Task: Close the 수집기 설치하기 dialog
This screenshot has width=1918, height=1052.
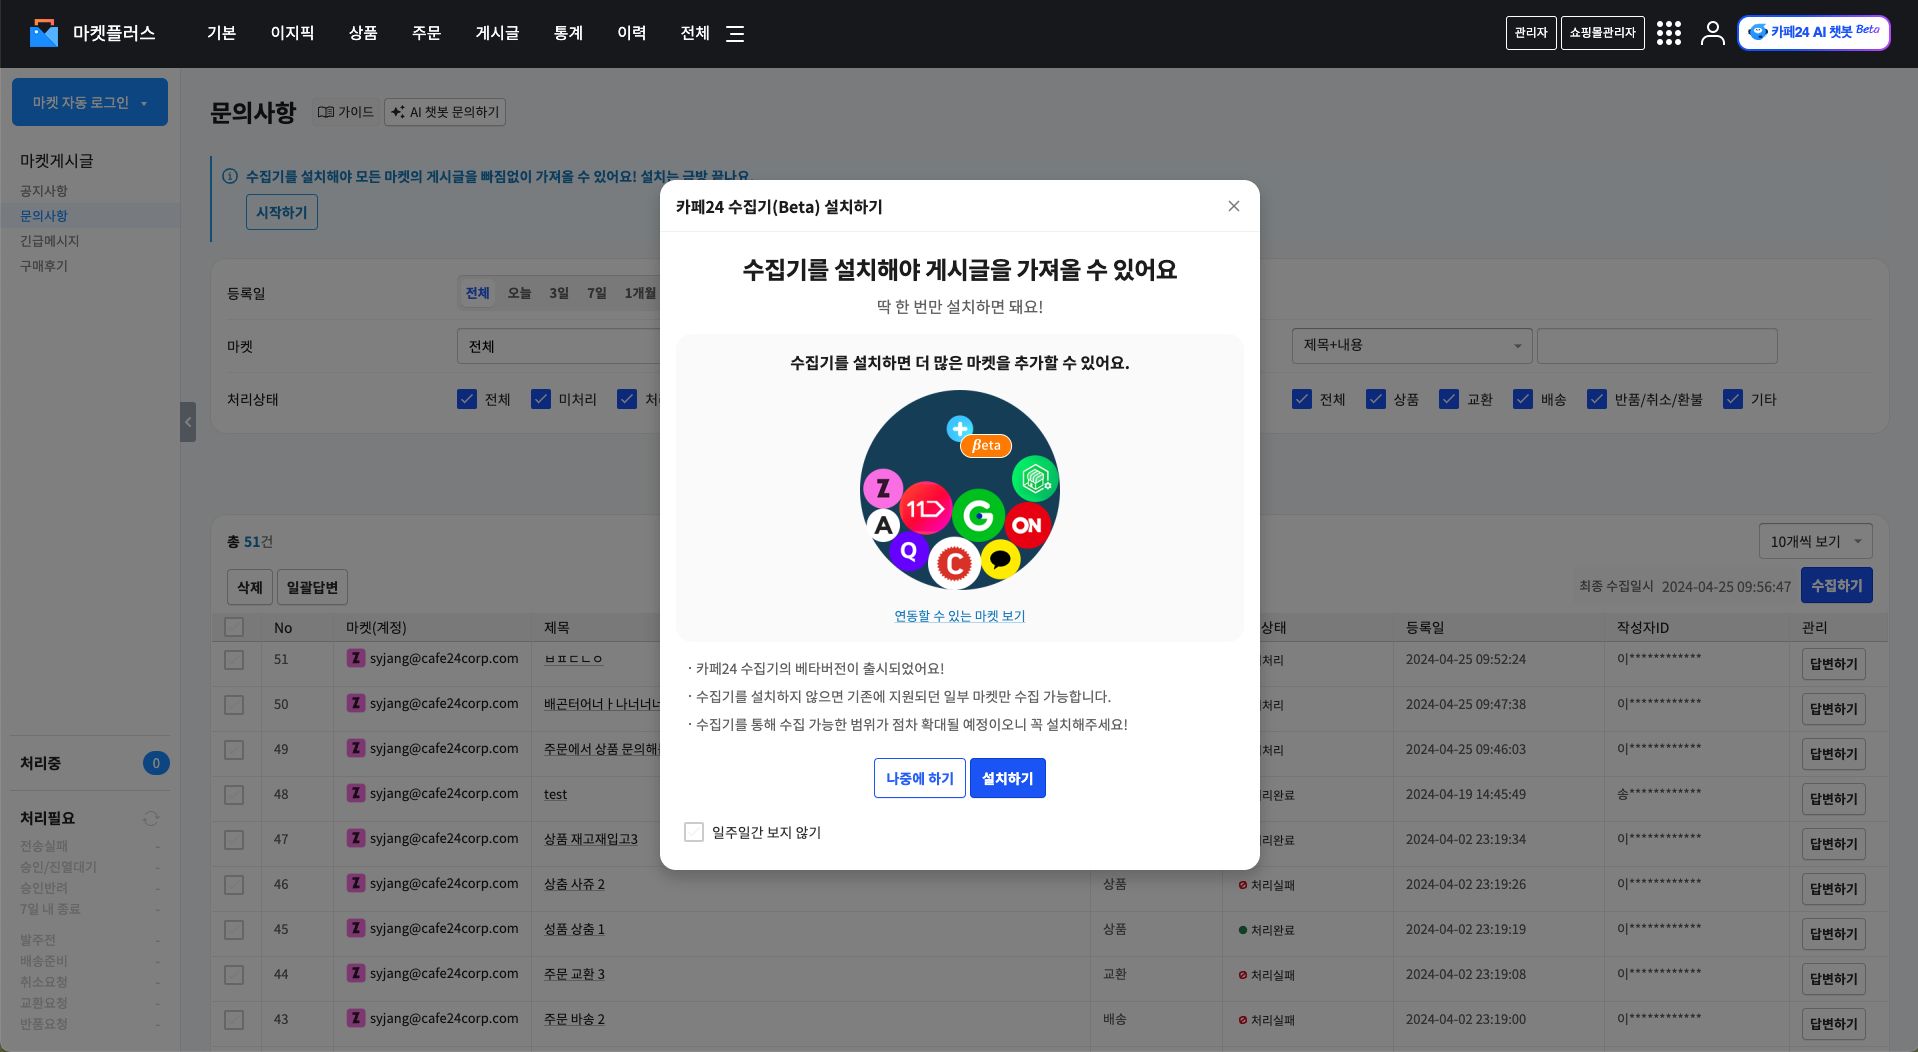Action: pyautogui.click(x=1234, y=206)
